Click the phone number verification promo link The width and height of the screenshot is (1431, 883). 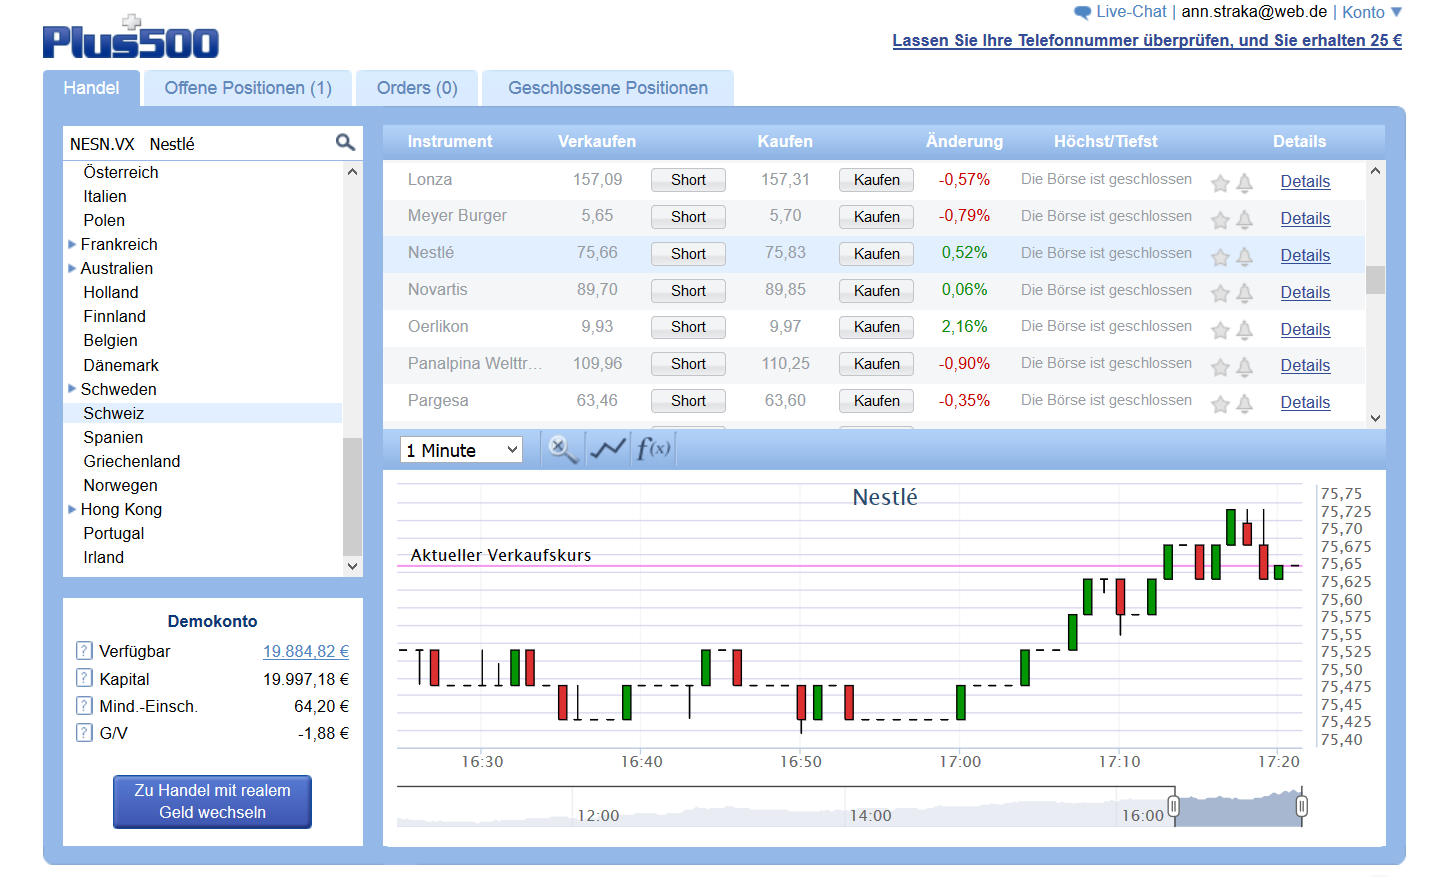tap(1147, 40)
